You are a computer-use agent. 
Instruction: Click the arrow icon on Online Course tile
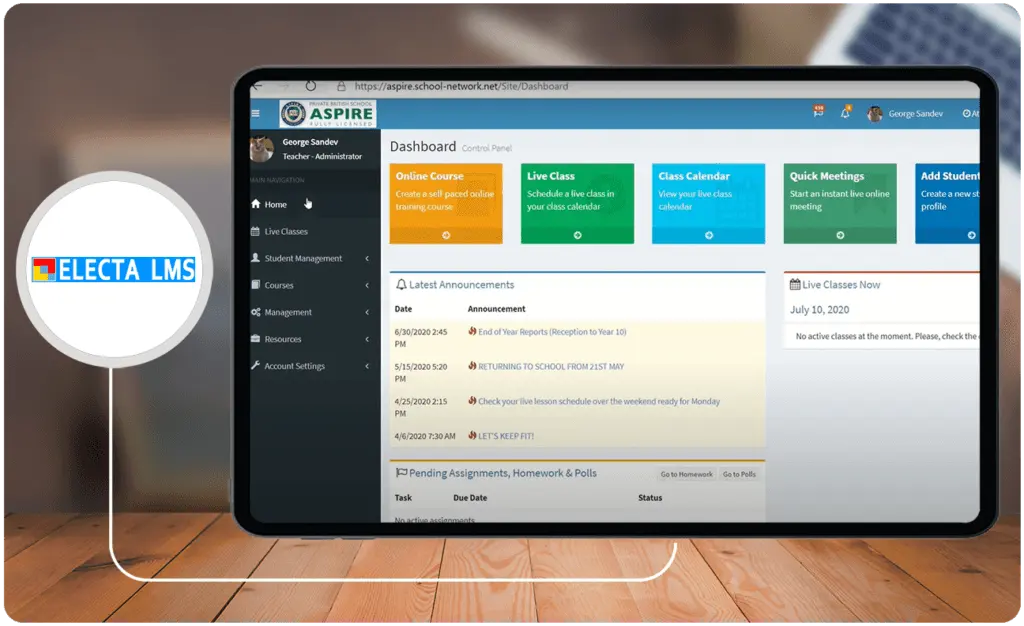pos(446,235)
